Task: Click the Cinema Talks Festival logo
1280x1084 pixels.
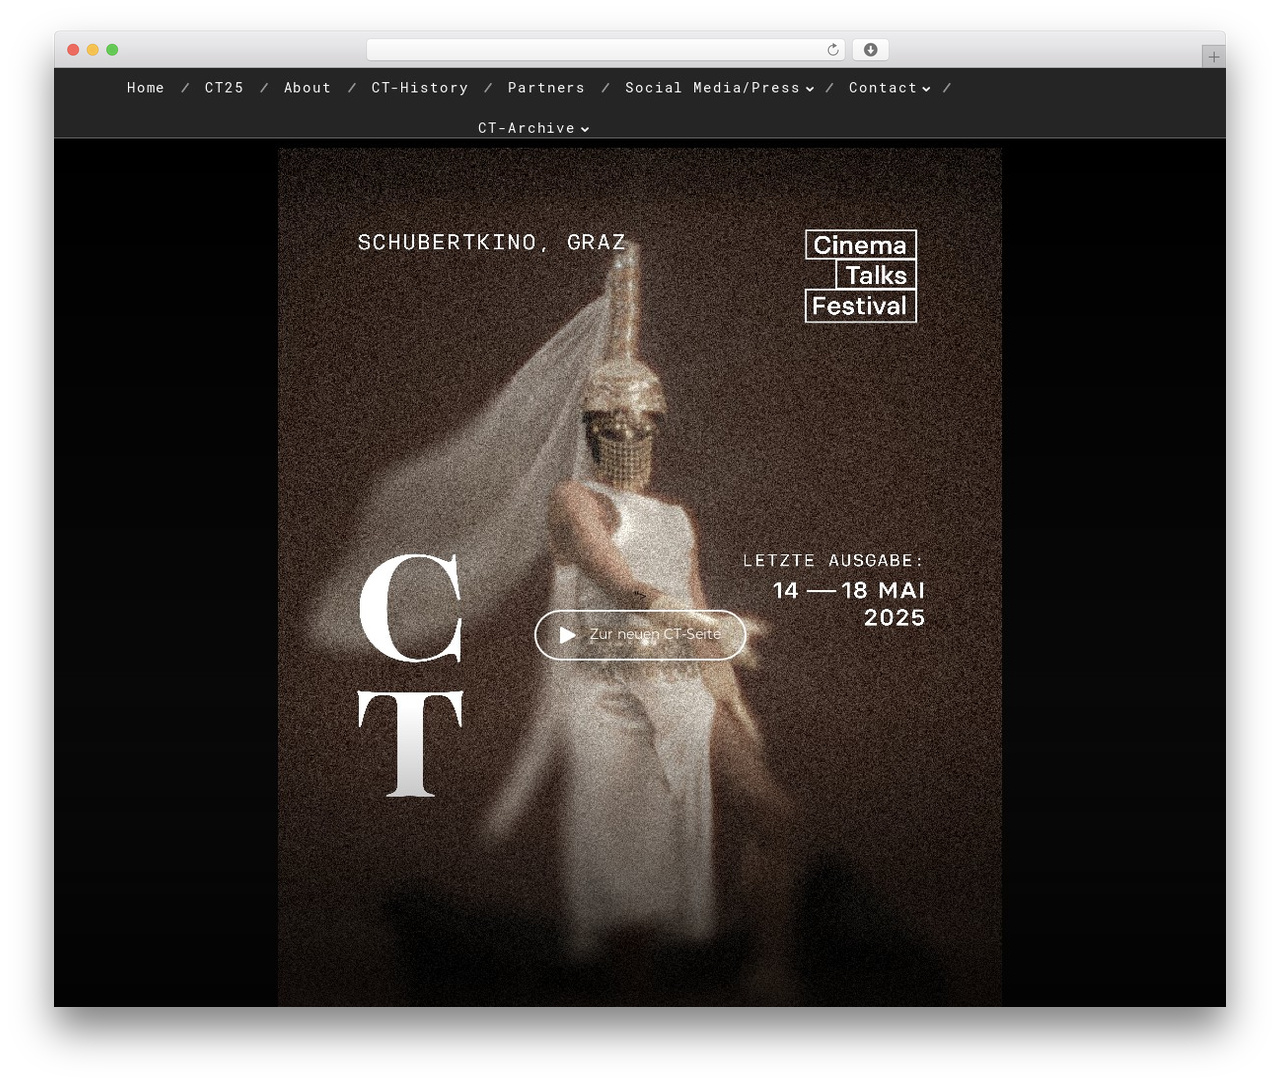Action: pos(861,276)
